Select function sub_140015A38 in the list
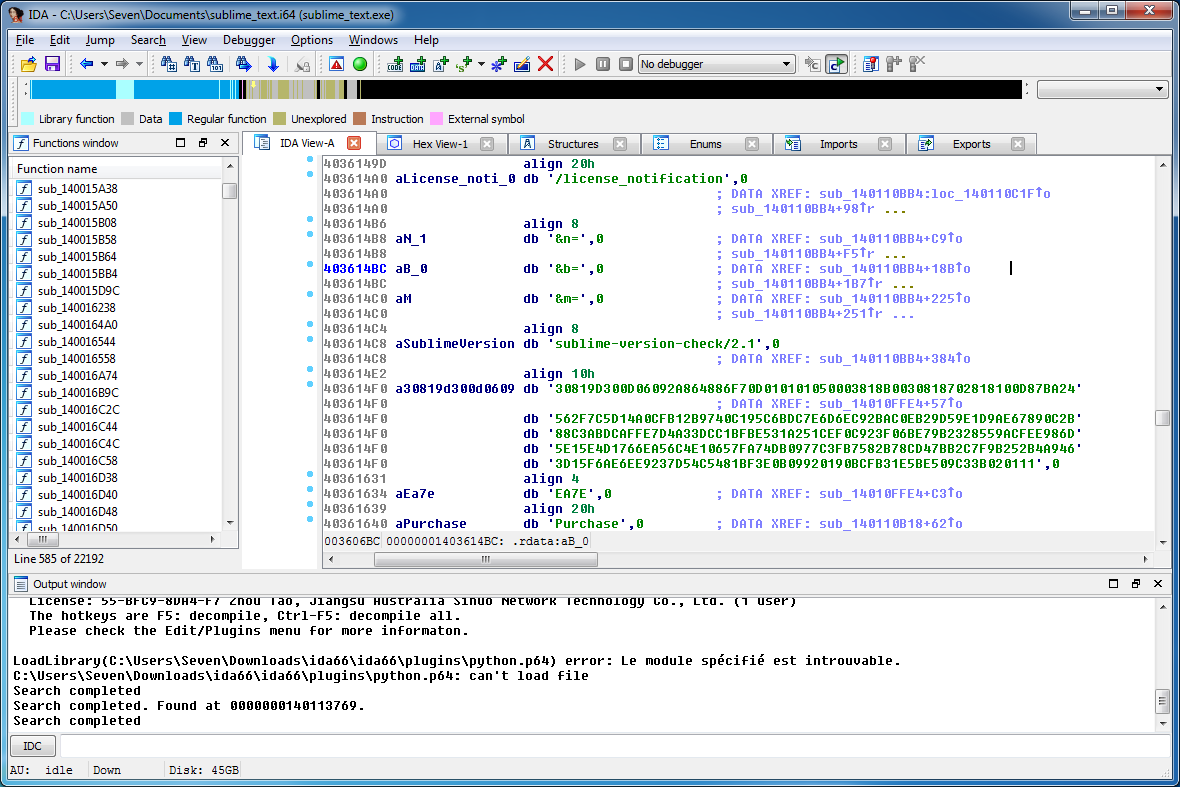Viewport: 1180px width, 787px height. click(x=78, y=189)
